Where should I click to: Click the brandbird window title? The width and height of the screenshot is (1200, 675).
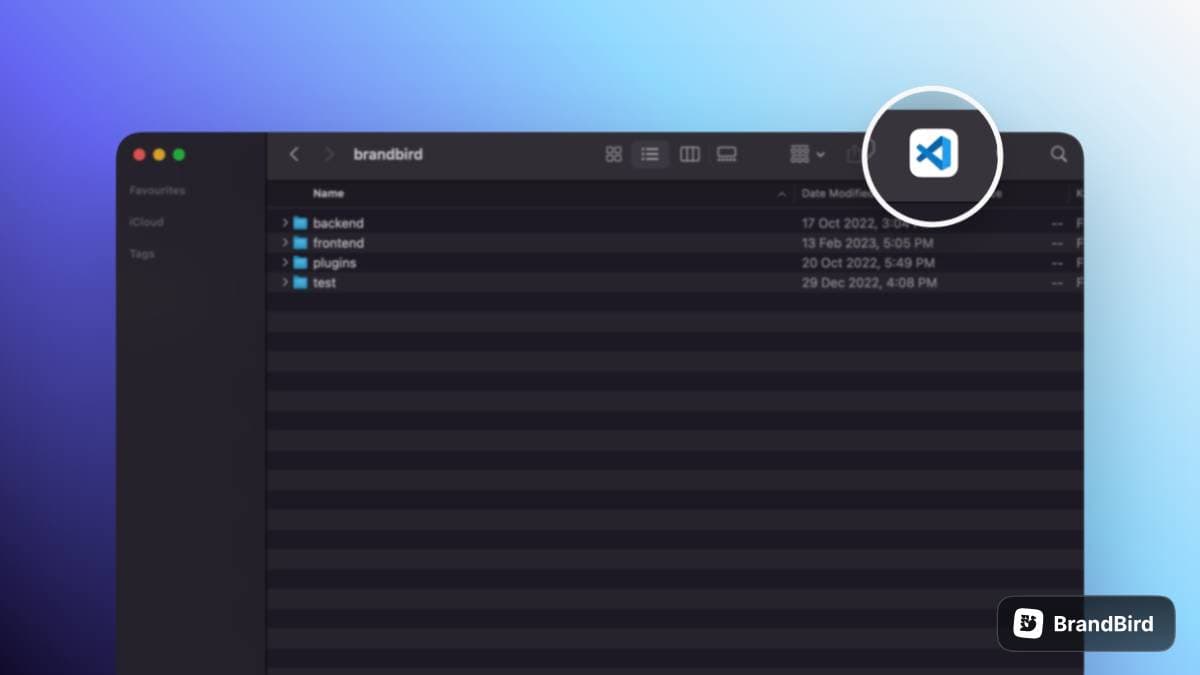388,154
